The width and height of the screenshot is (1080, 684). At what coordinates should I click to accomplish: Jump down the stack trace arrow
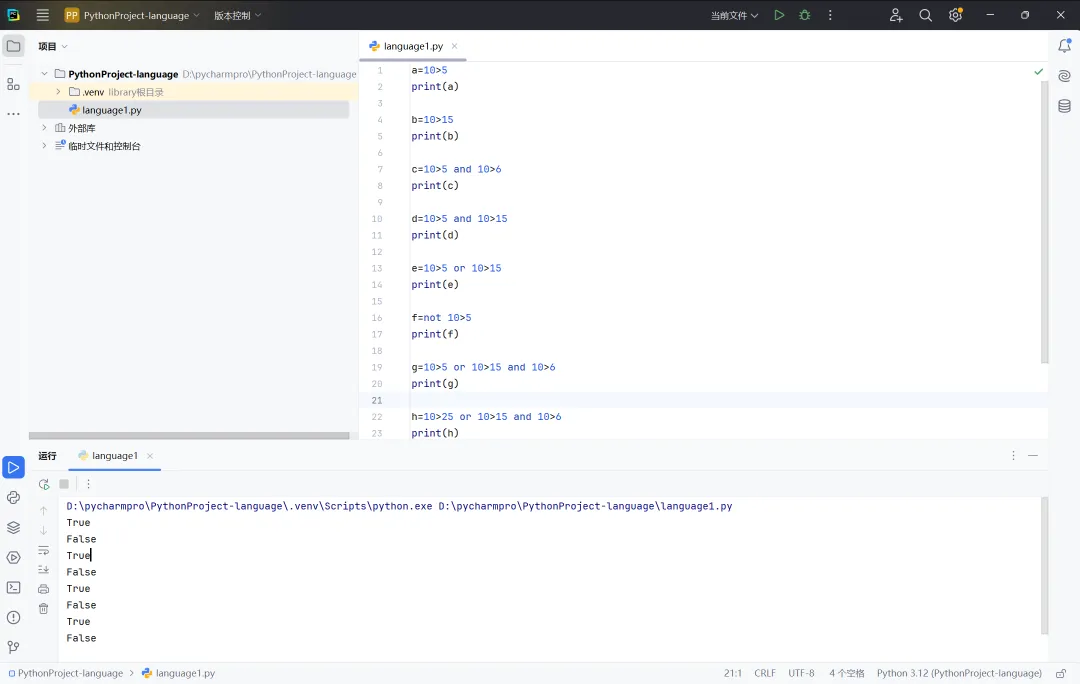click(43, 530)
